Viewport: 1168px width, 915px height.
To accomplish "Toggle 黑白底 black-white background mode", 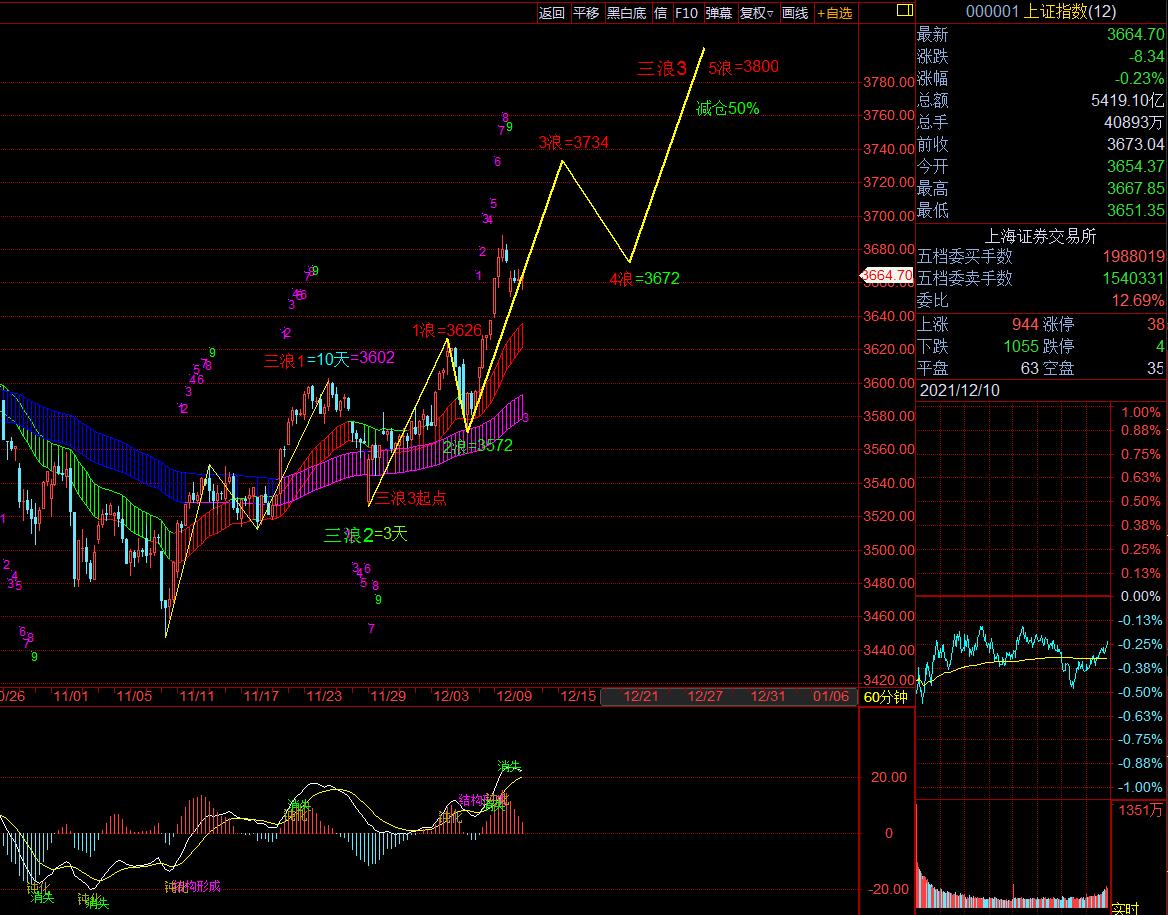I will point(627,13).
